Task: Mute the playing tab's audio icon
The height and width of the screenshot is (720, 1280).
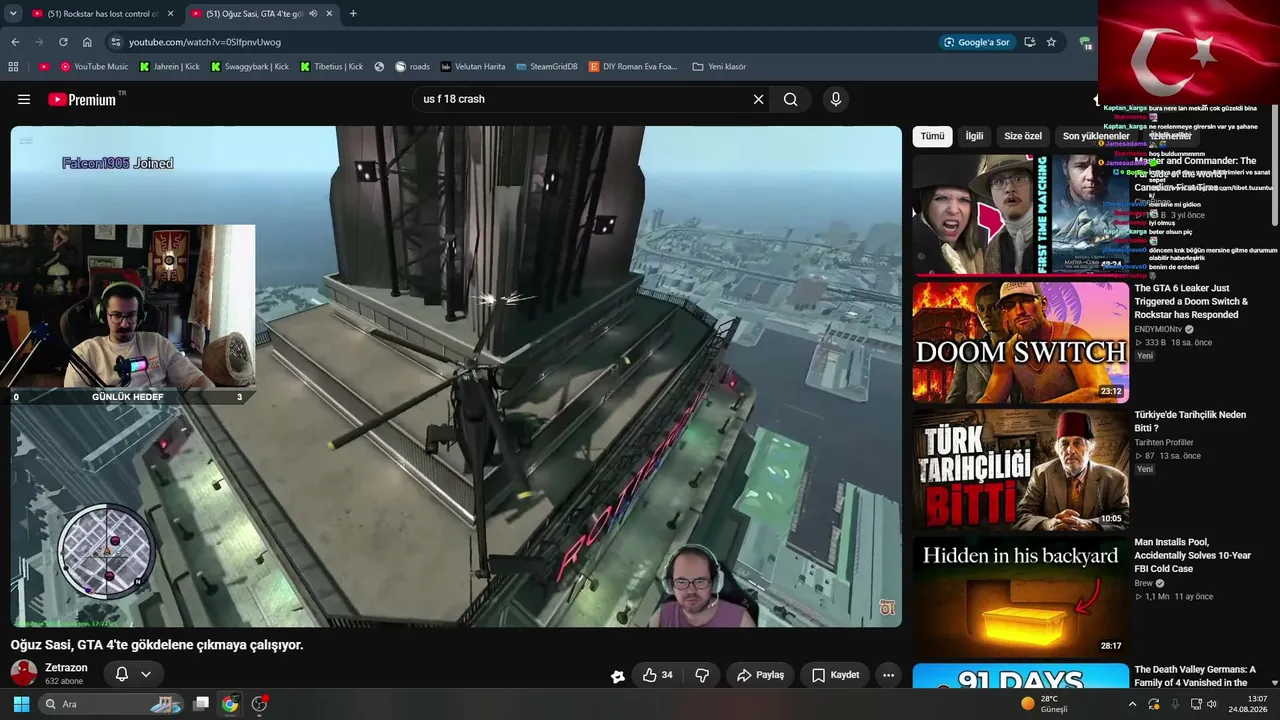Action: 313,14
